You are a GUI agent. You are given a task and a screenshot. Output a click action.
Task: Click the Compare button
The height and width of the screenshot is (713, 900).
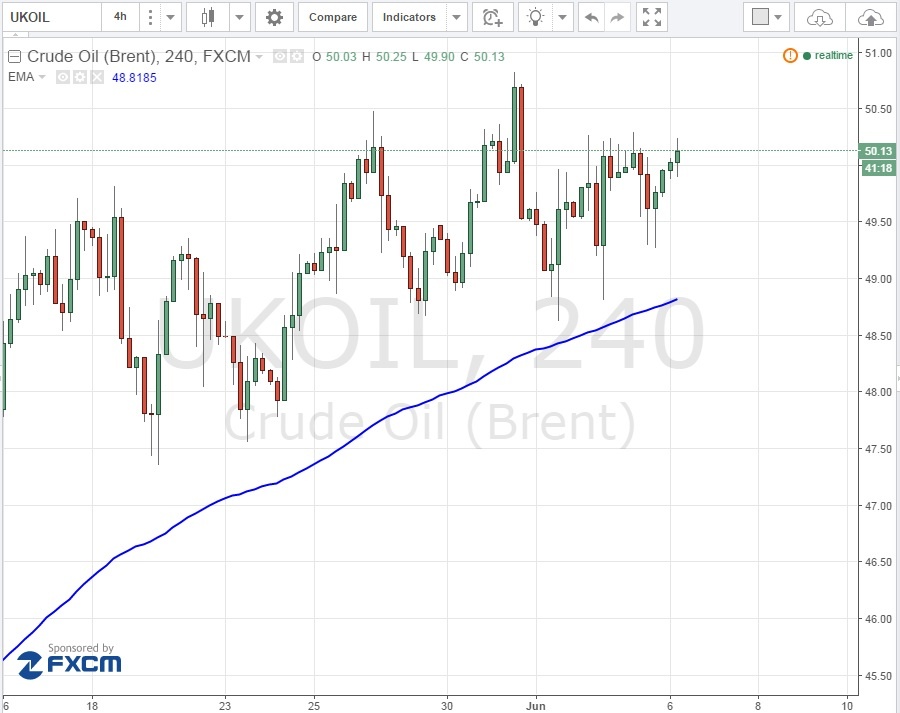[x=333, y=17]
